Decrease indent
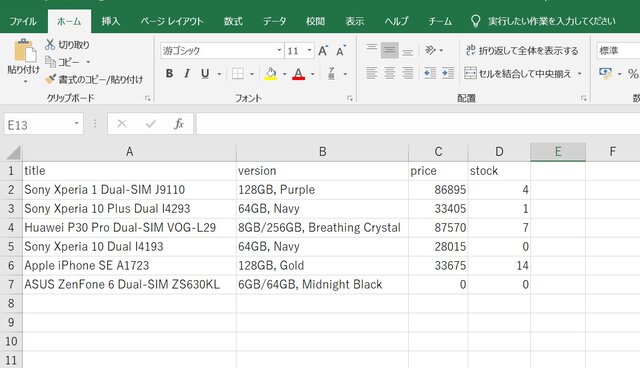Image resolution: width=640 pixels, height=368 pixels. 430,73
